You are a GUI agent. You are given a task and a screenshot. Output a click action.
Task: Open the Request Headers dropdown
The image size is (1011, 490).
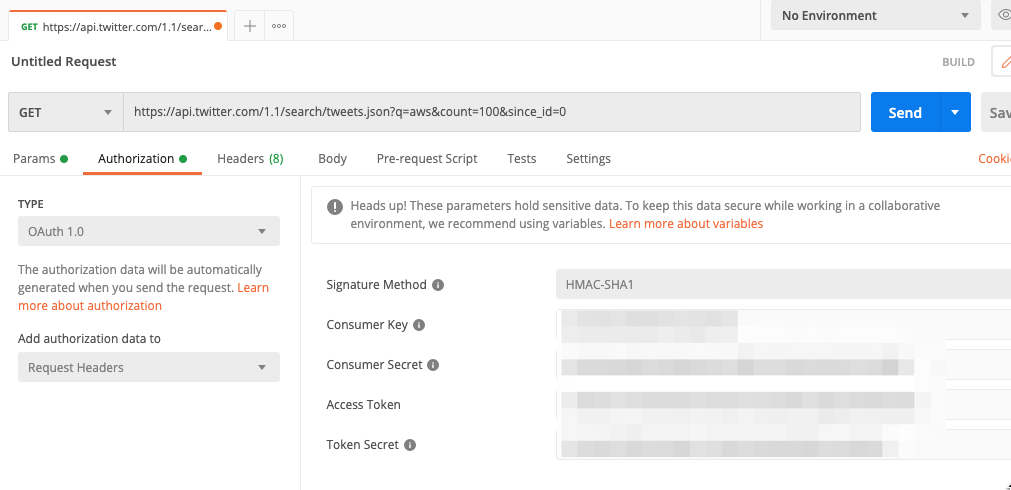(x=149, y=368)
